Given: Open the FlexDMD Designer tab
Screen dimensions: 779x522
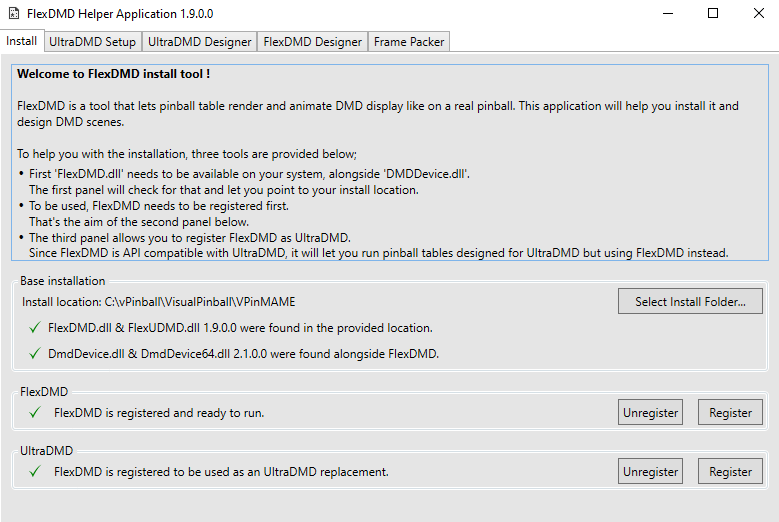Looking at the screenshot, I should coord(312,42).
